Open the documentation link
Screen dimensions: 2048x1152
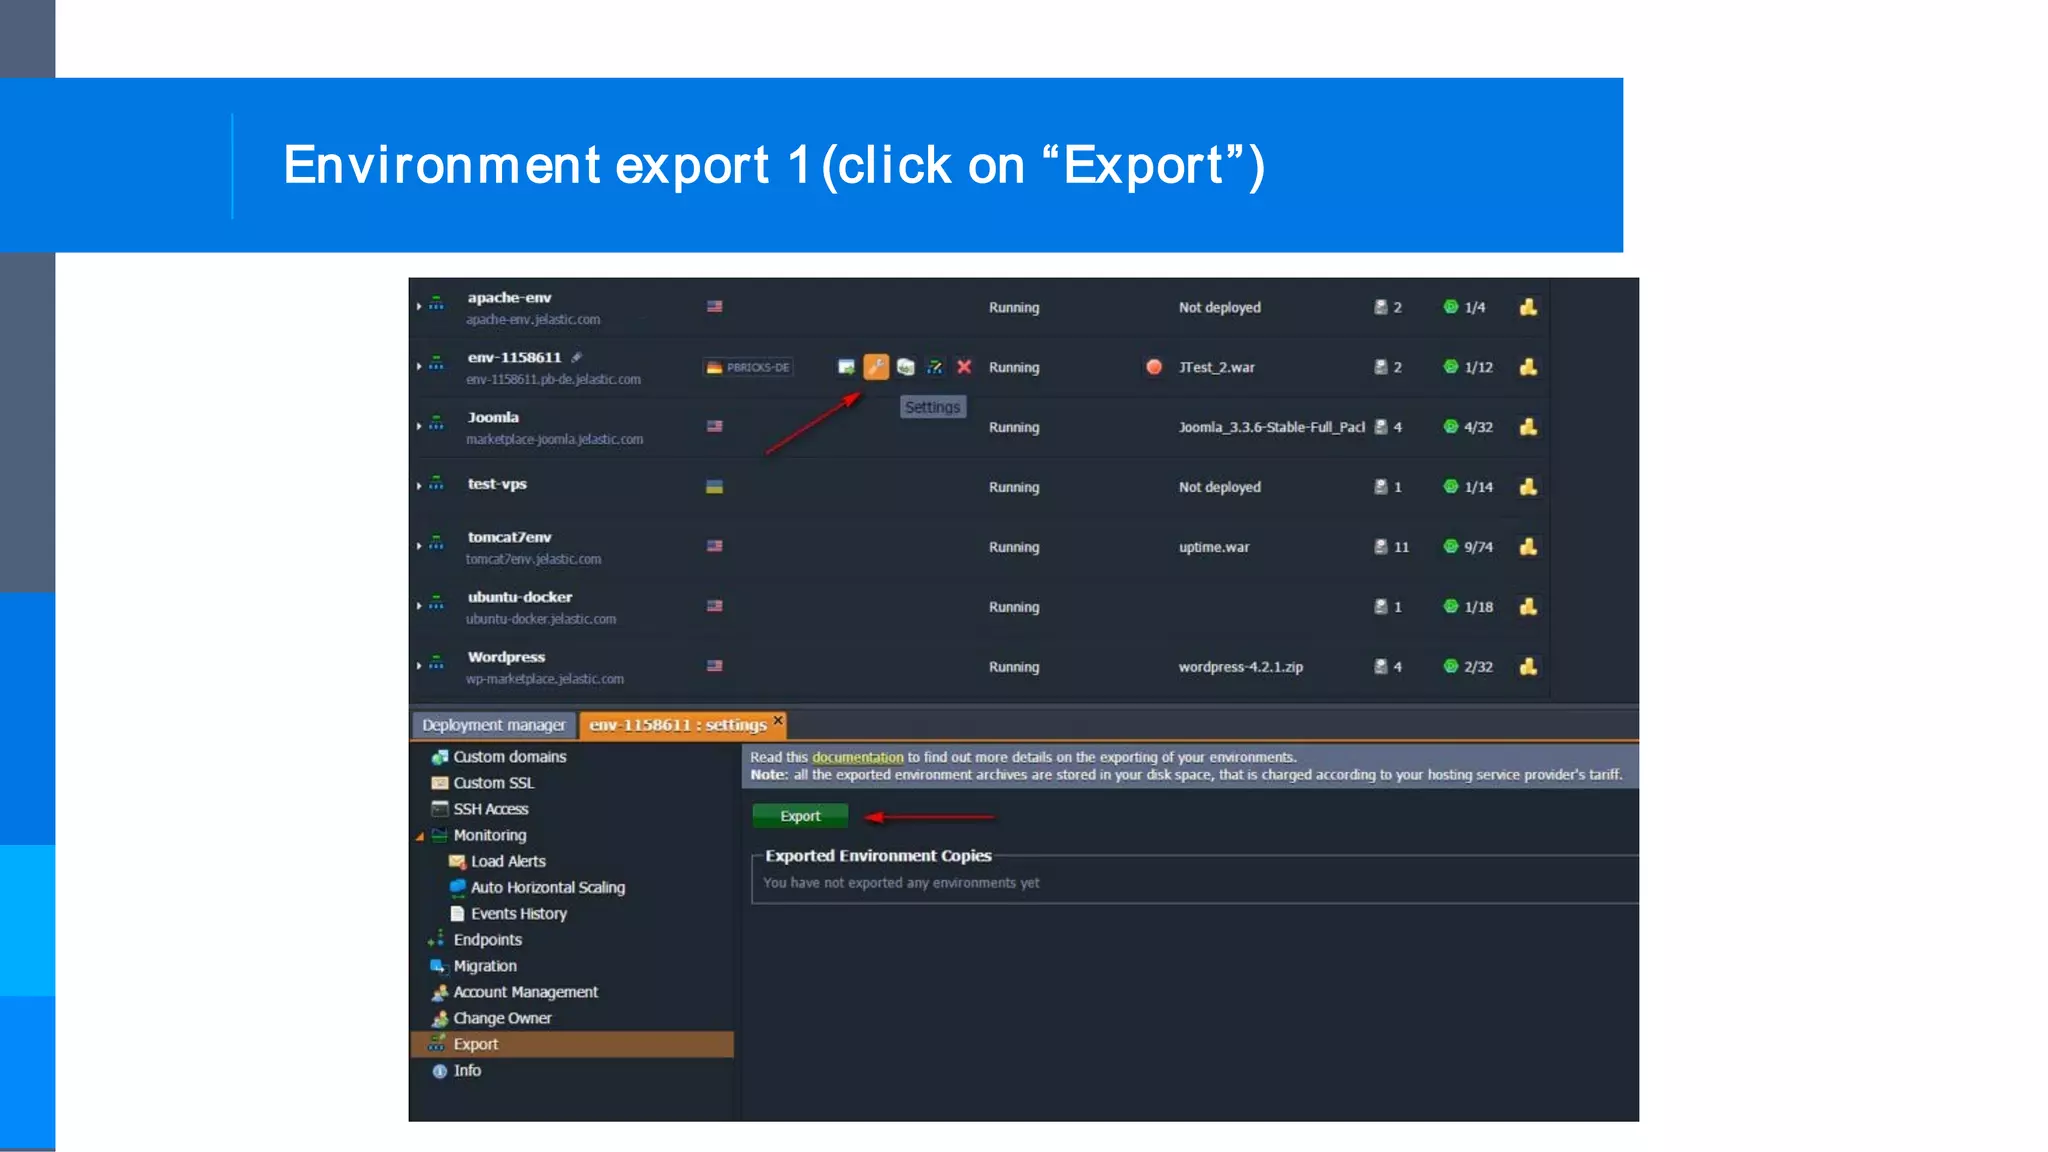click(857, 757)
